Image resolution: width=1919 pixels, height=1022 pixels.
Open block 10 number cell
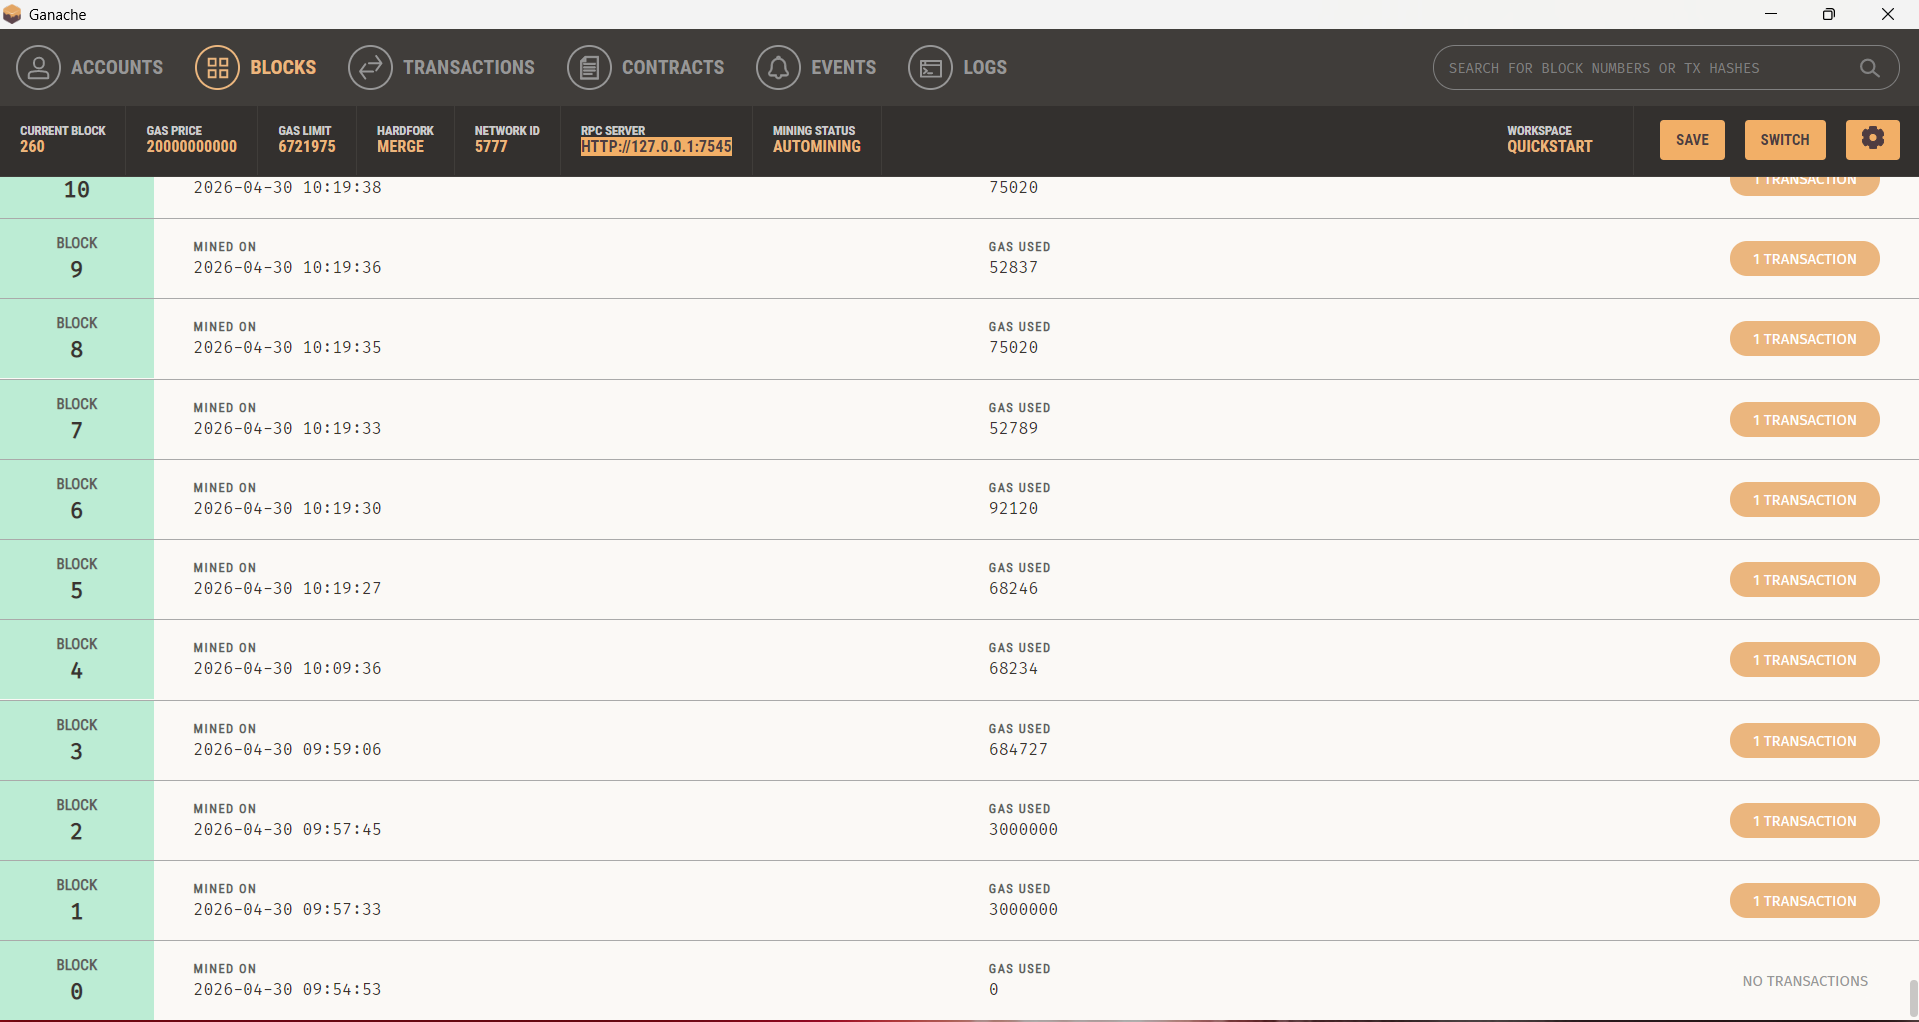tap(77, 197)
